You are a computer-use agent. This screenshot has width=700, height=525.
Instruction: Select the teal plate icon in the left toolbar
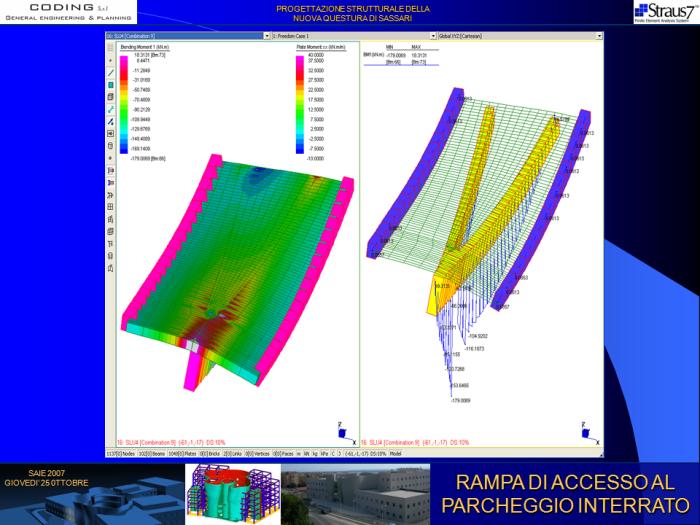pos(111,85)
